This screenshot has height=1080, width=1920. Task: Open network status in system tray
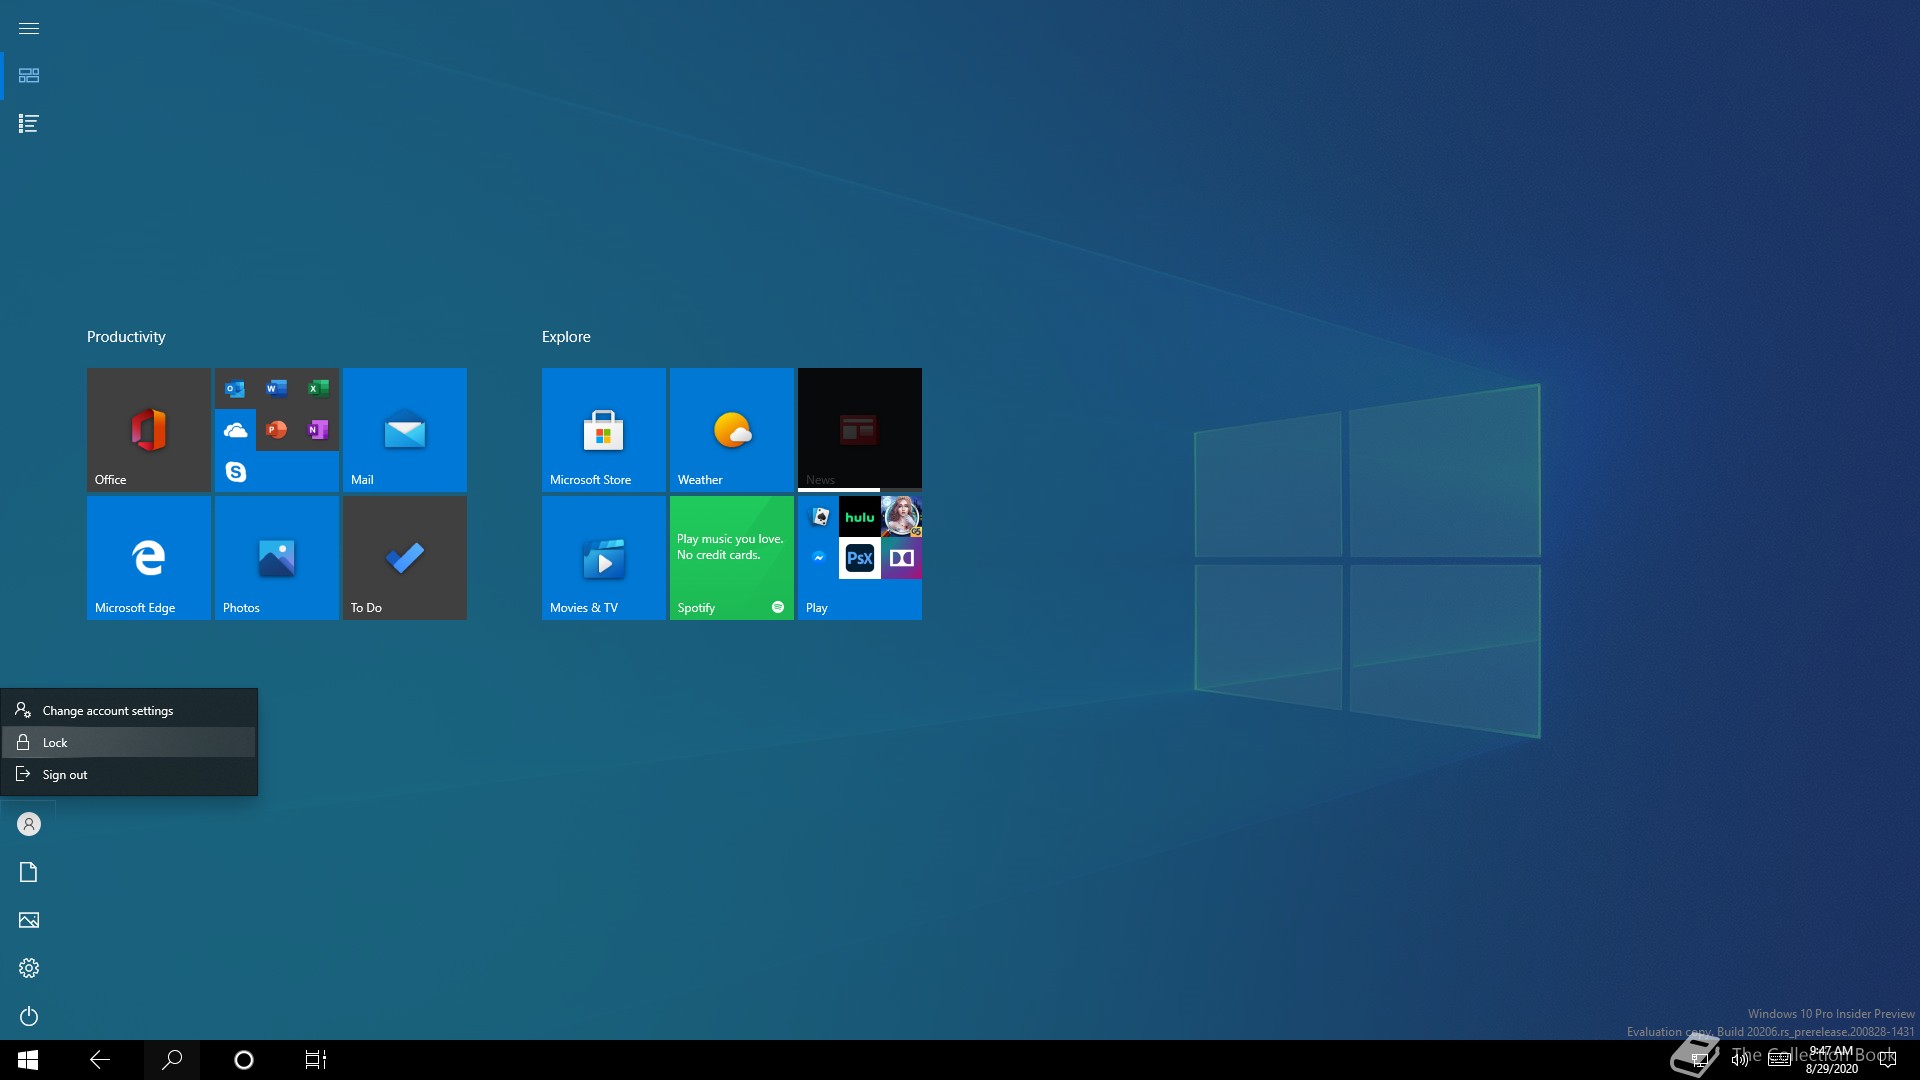pos(1700,1060)
